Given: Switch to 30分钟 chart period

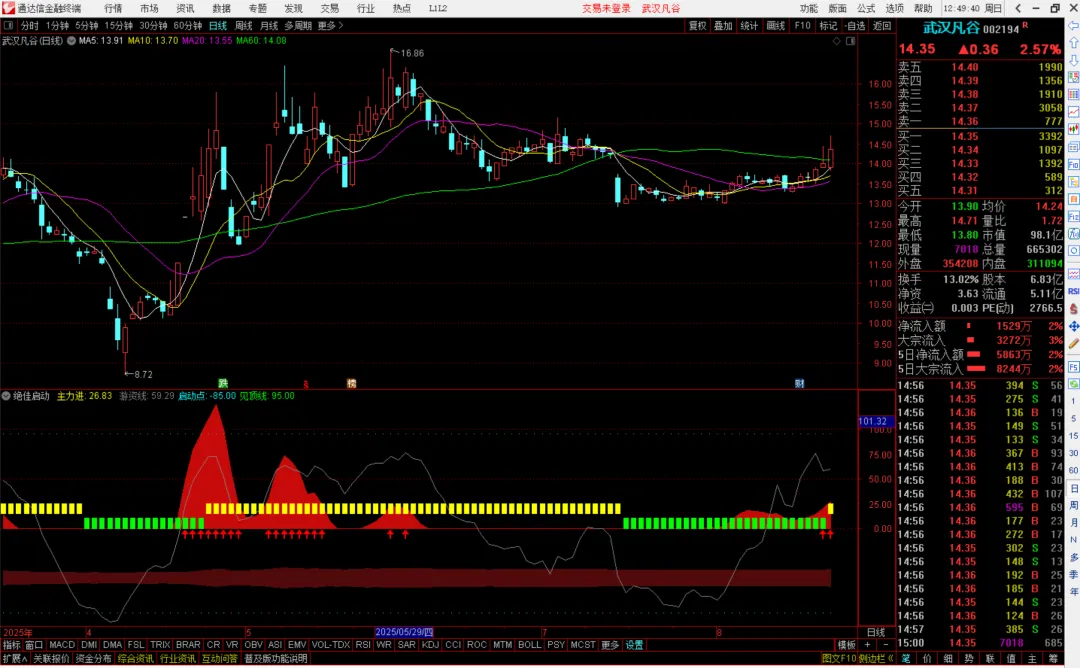Looking at the screenshot, I should click(x=153, y=25).
